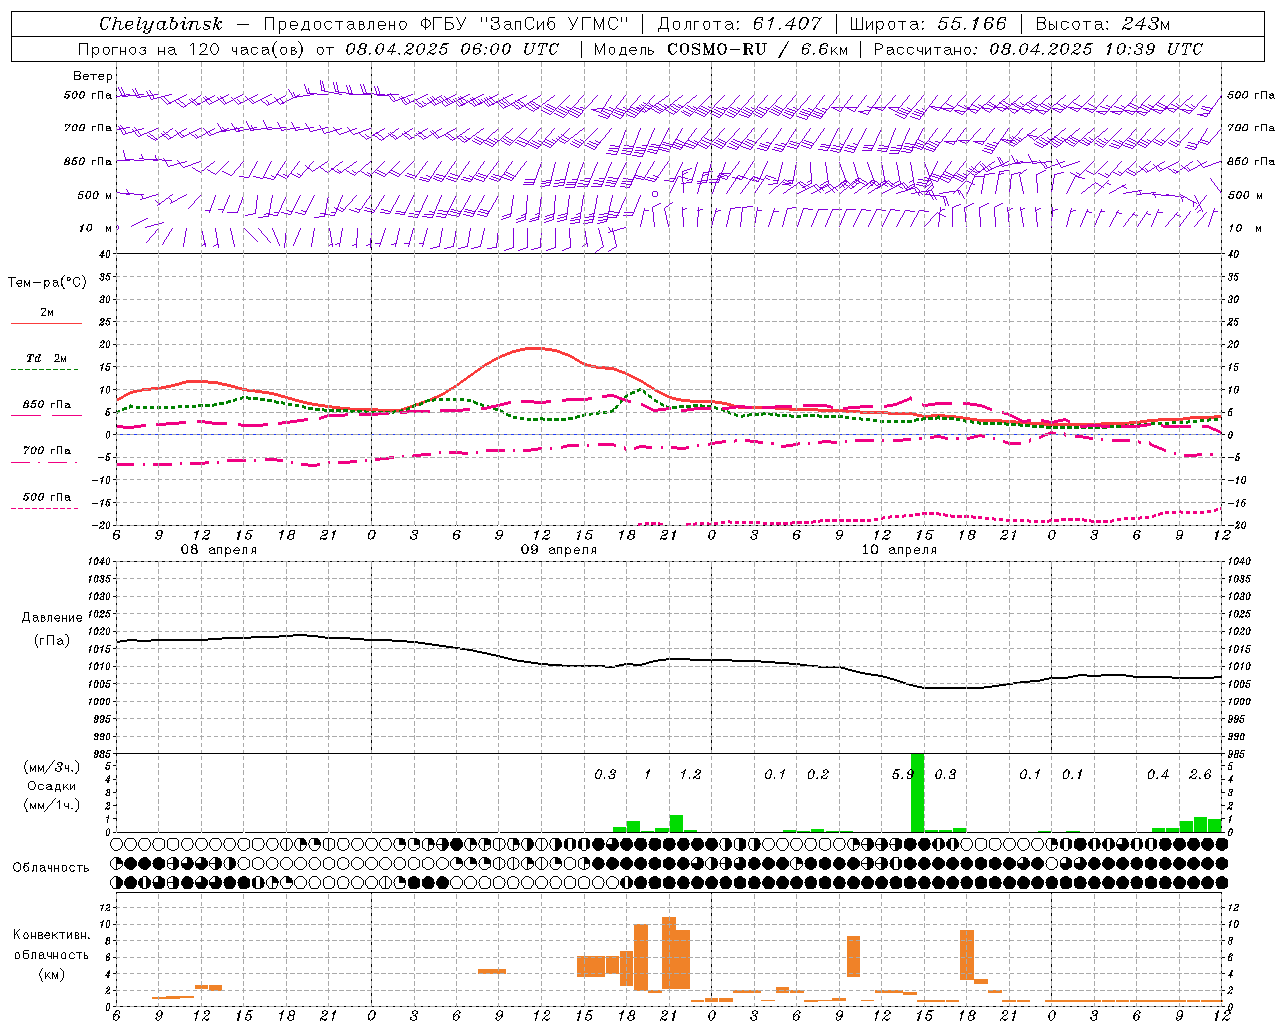Click the Chelyabinsk station title
This screenshot has height=1024, width=1280.
tap(160, 24)
